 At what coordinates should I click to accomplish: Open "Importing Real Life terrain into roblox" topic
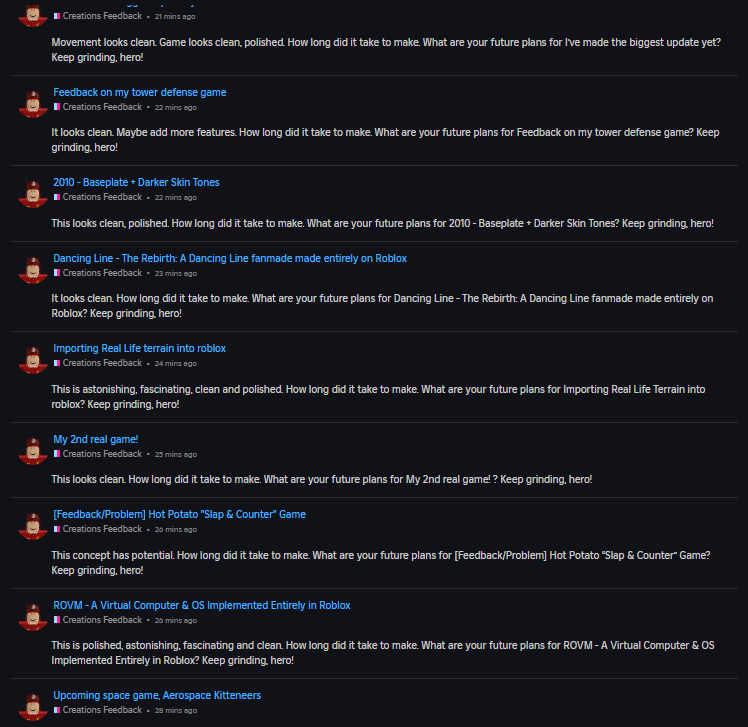[140, 348]
